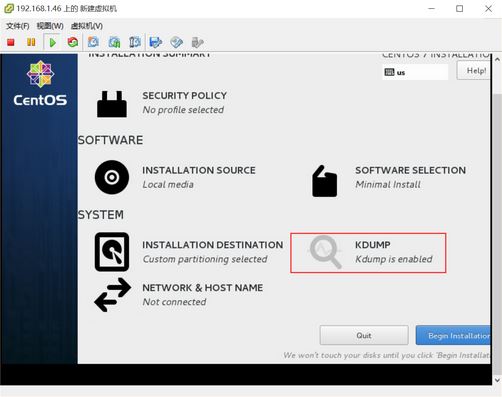Screen dimensions: 502x397
Task: Click the Quit button
Action: click(364, 335)
